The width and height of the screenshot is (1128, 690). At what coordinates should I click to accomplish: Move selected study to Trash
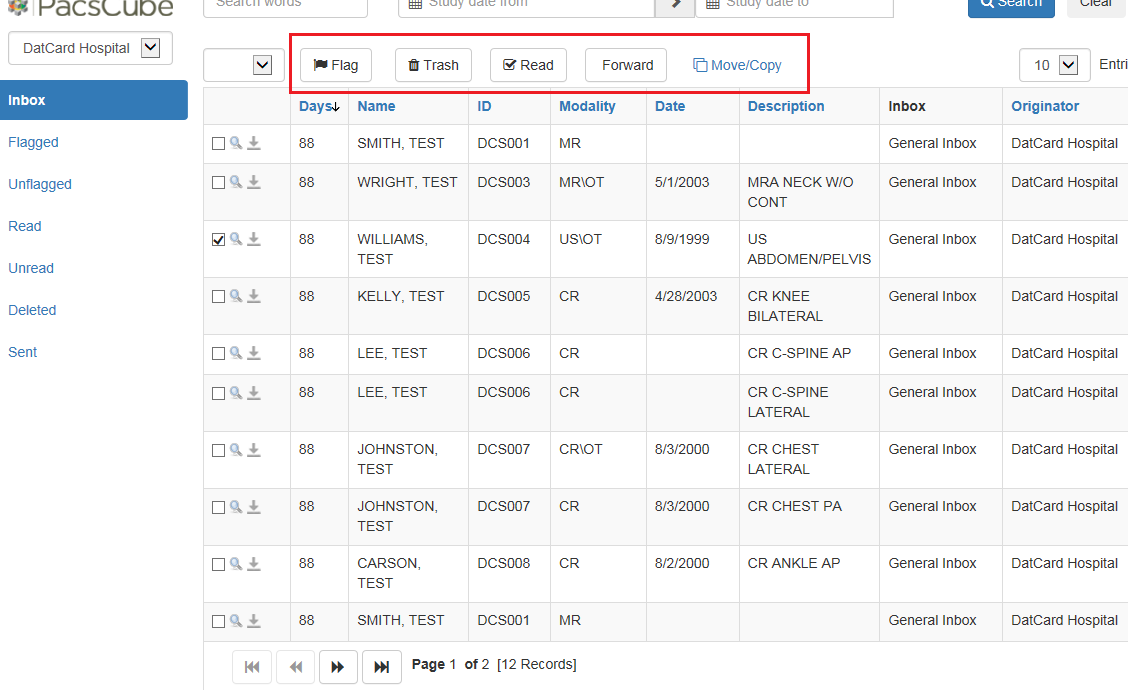tap(433, 65)
